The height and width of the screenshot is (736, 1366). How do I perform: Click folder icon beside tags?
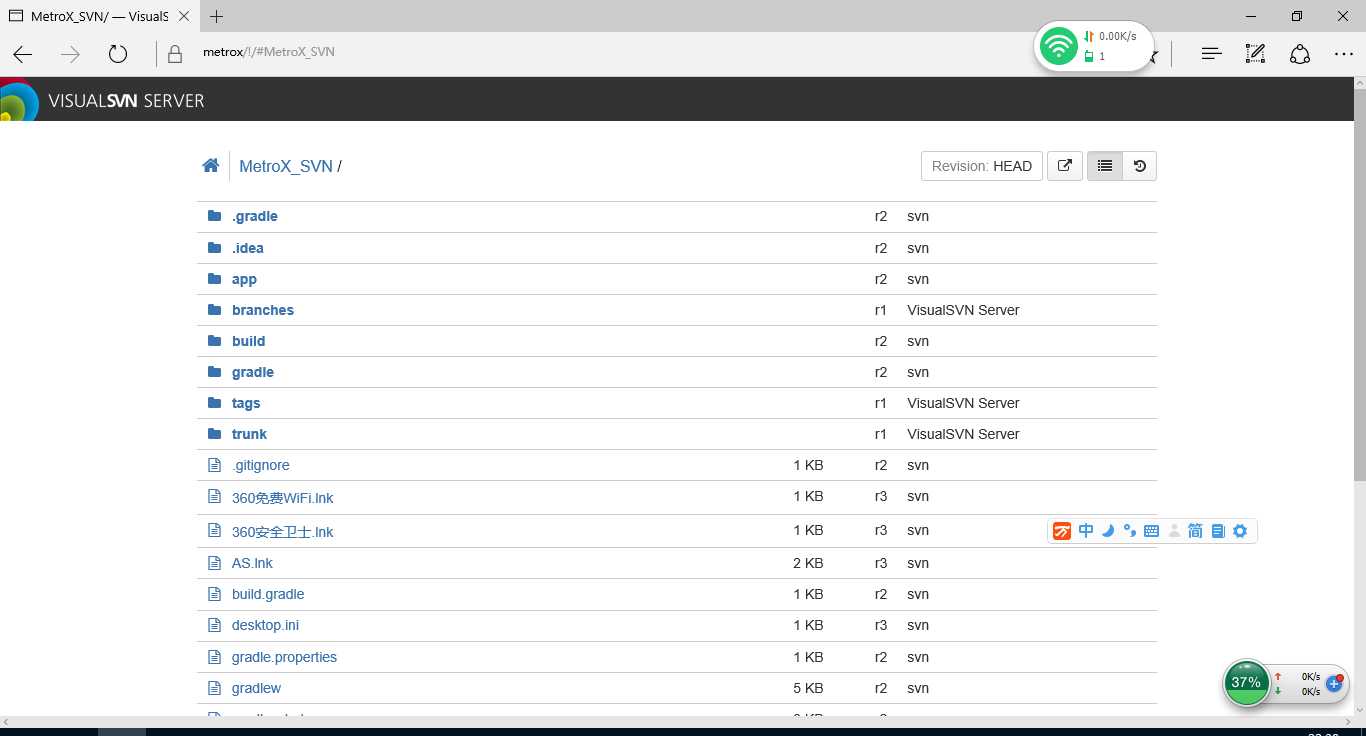pos(214,403)
